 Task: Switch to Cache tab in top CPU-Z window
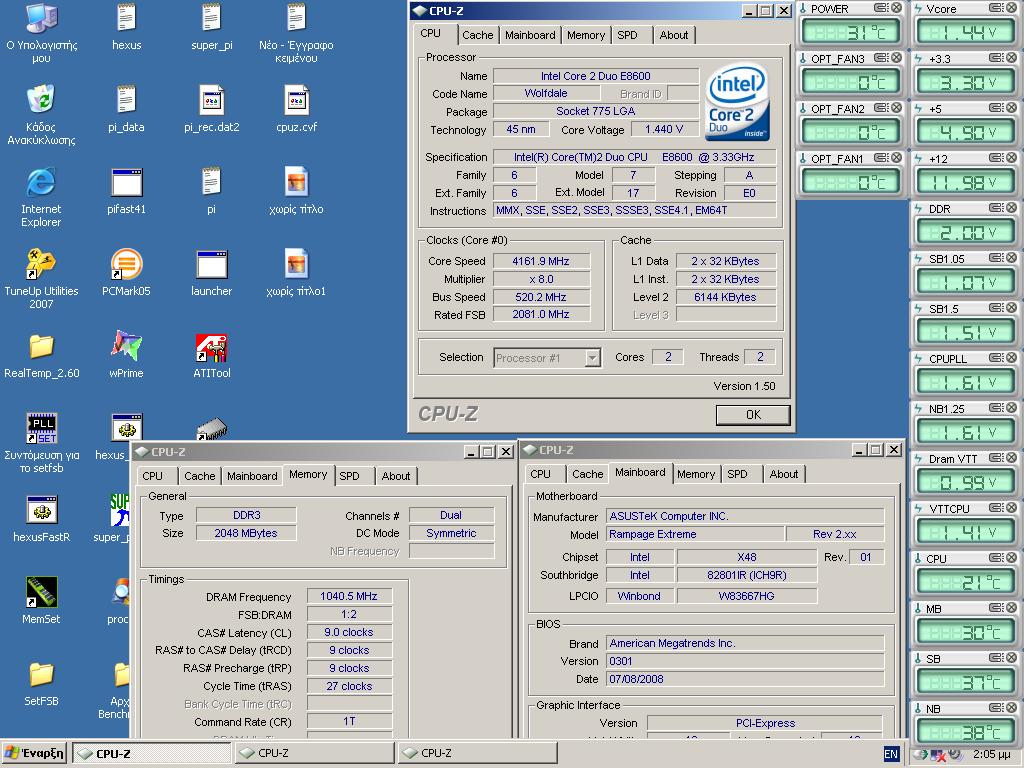477,35
